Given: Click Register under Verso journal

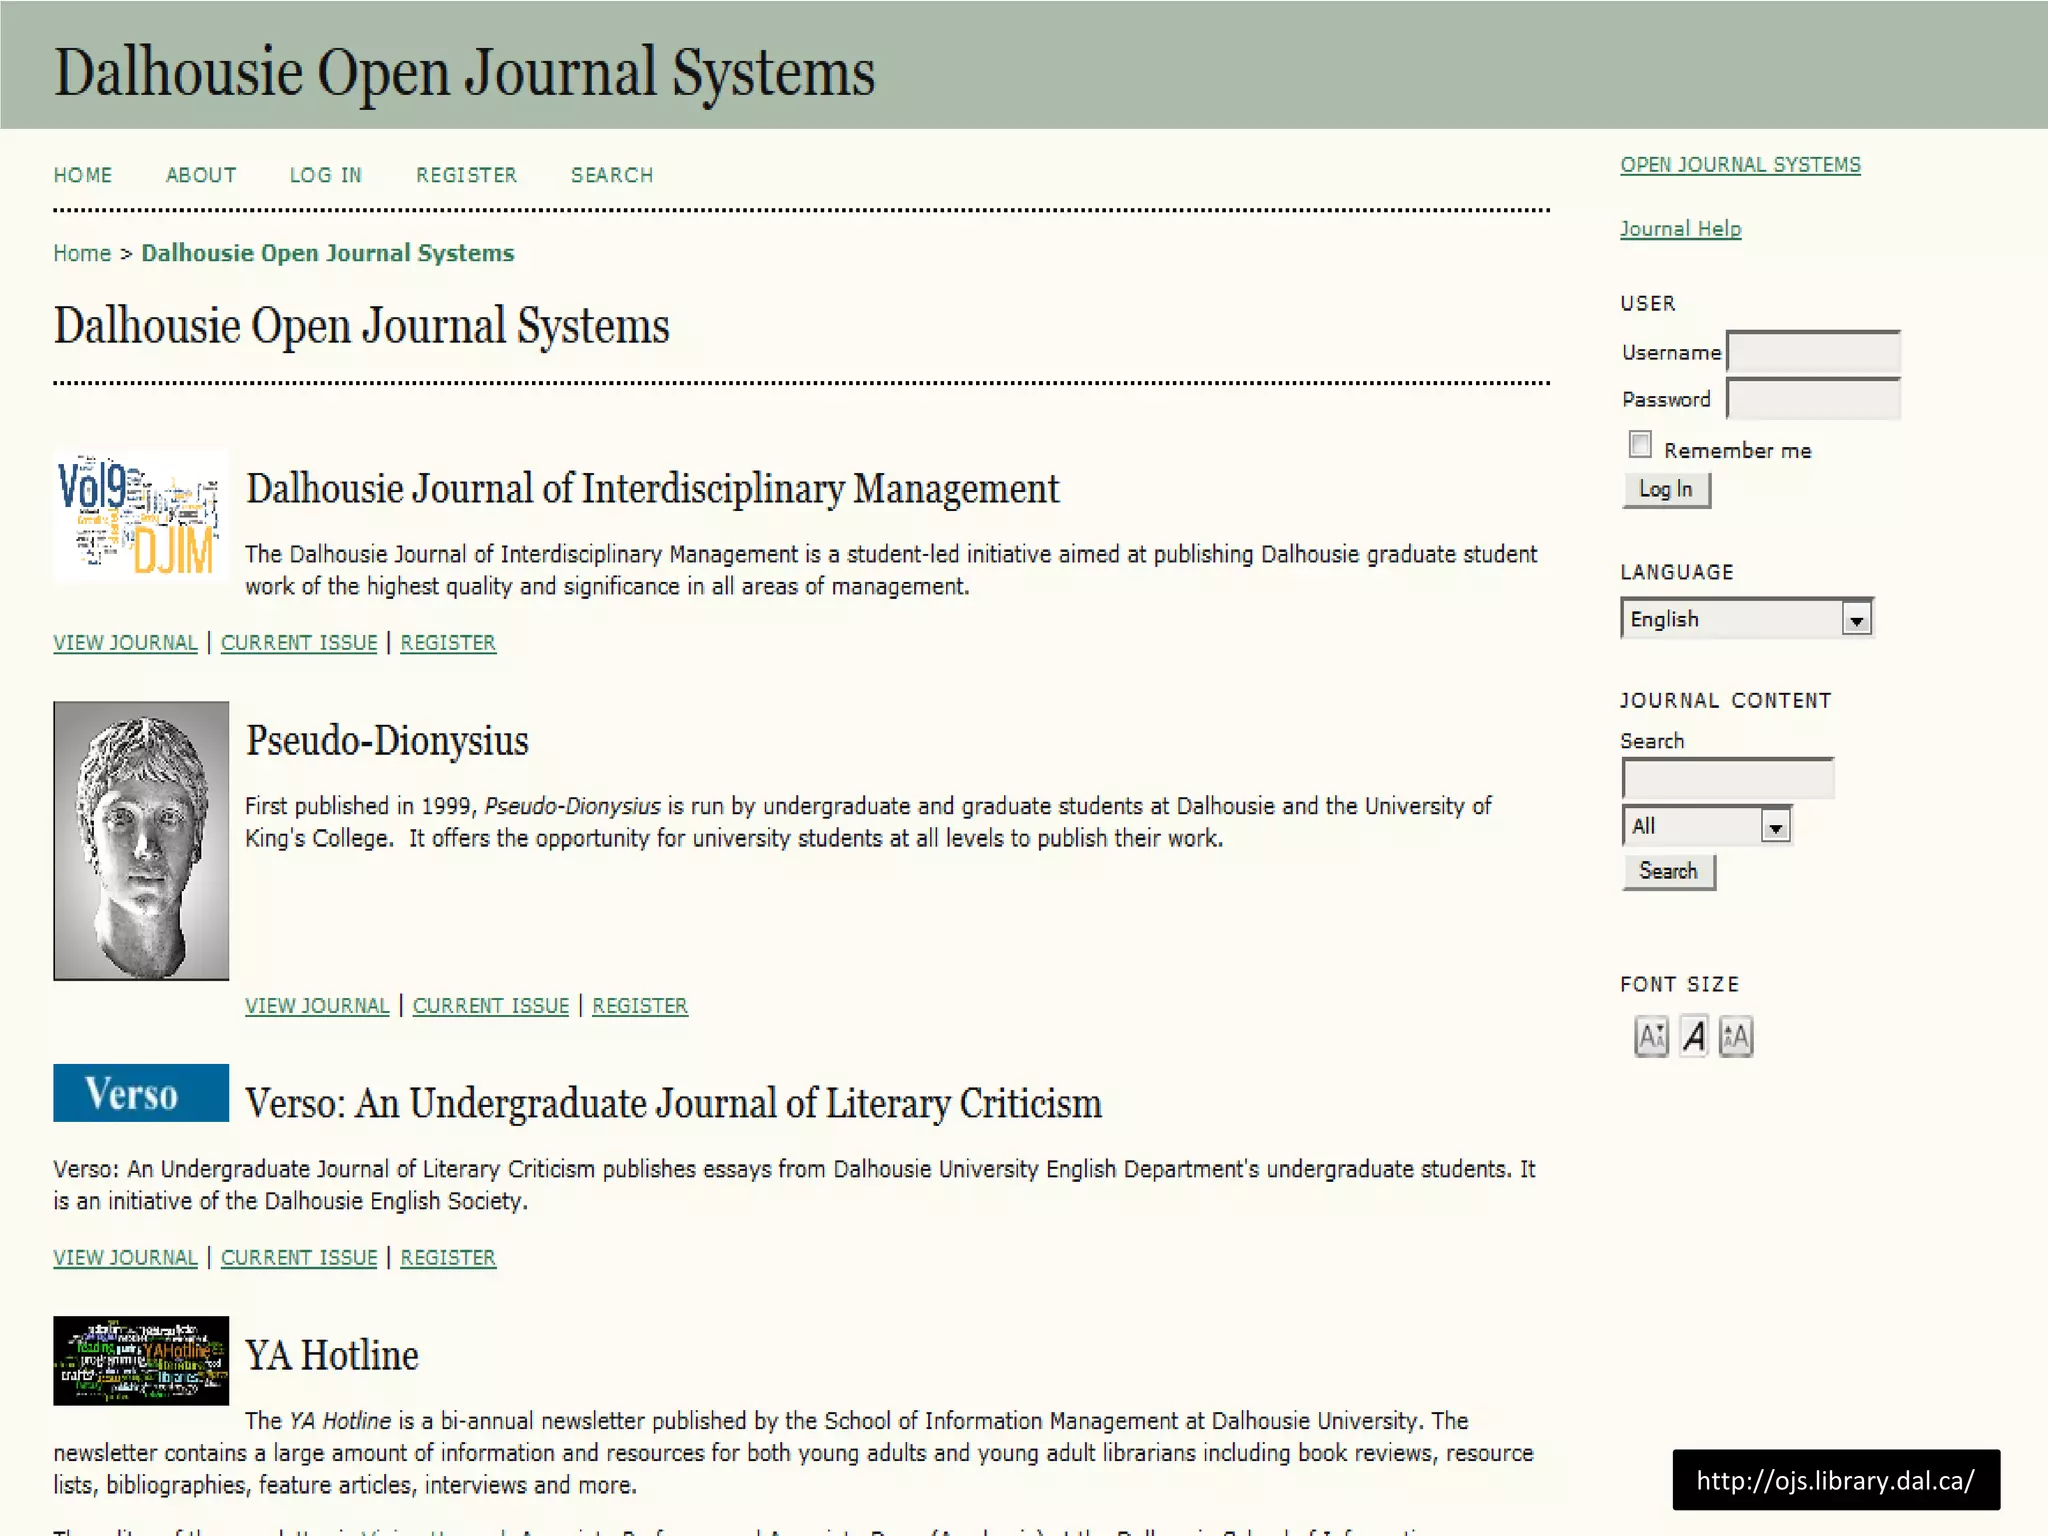Looking at the screenshot, I should 448,1258.
